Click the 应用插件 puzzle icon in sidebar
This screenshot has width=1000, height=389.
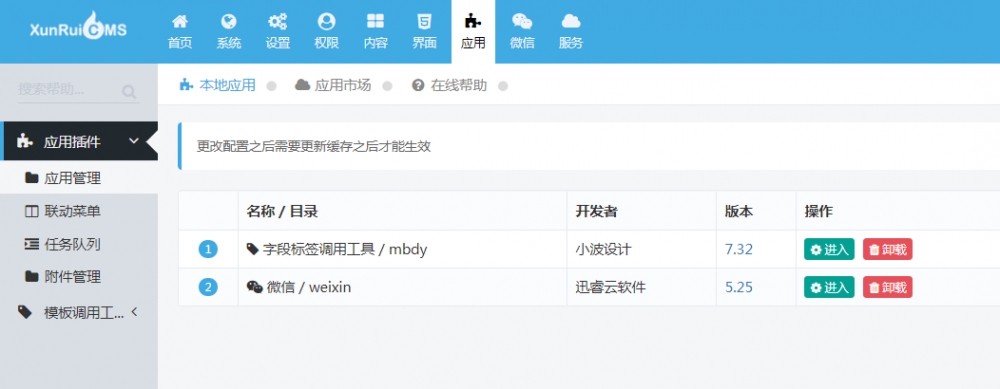pos(25,142)
